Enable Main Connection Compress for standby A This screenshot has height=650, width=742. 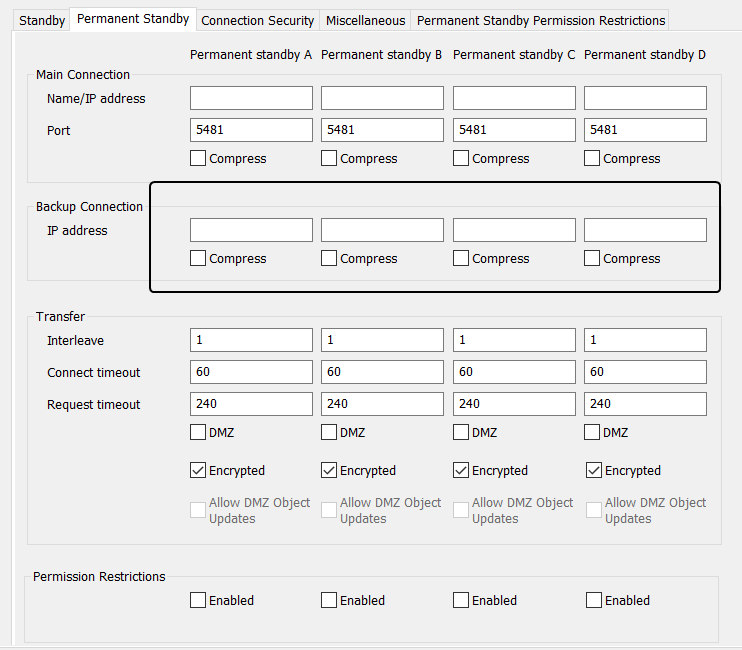coord(198,158)
